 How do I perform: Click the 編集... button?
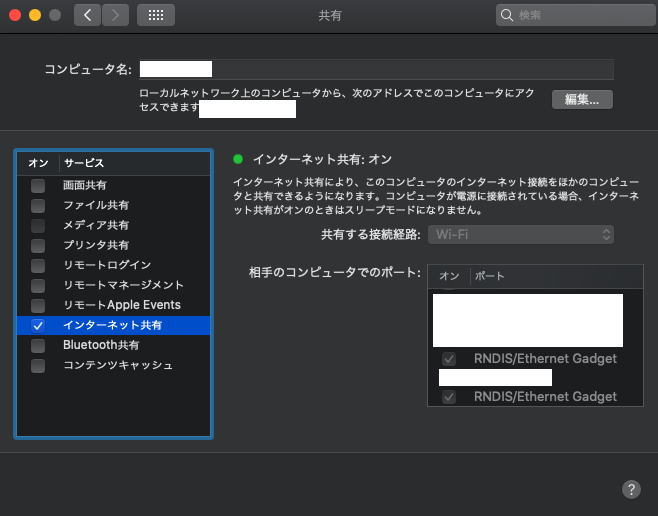point(582,99)
